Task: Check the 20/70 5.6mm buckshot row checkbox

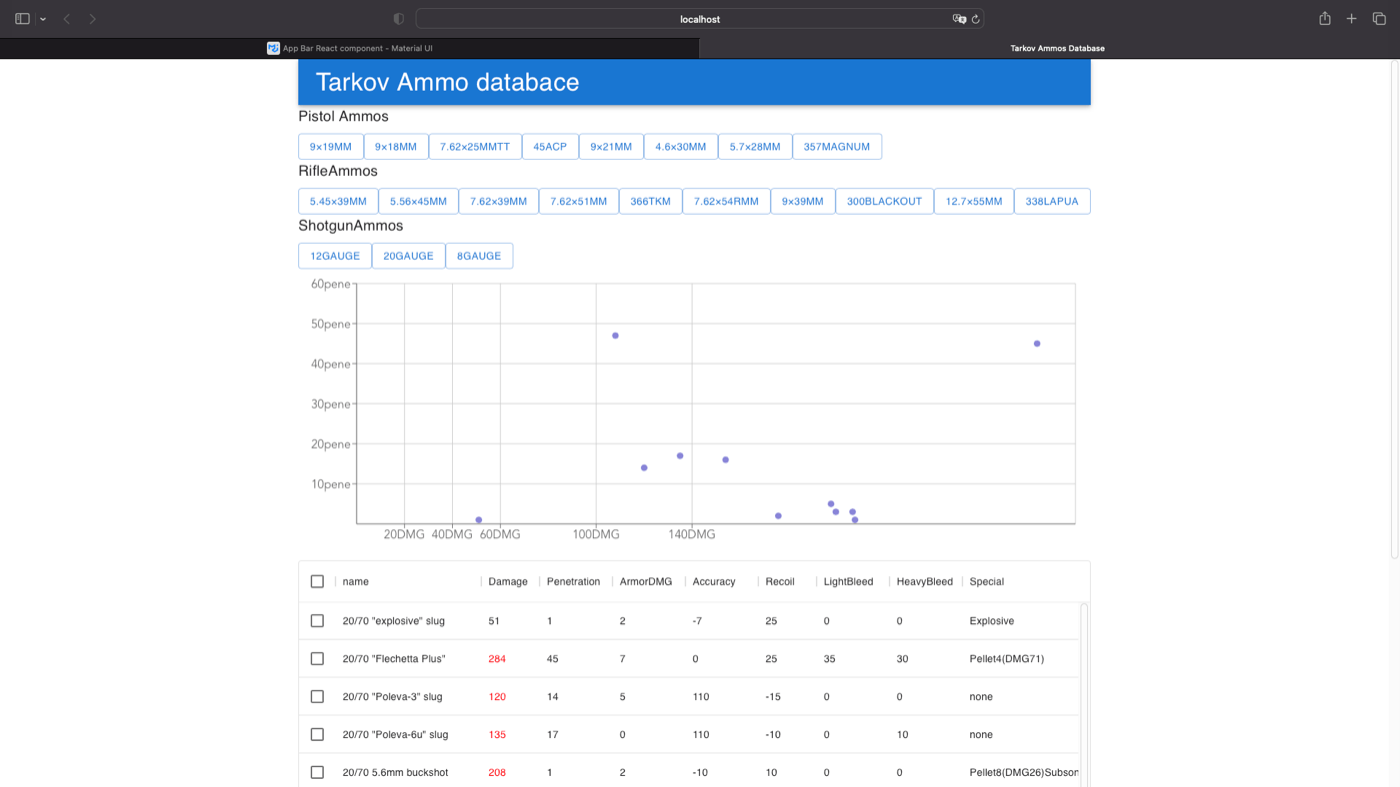Action: point(317,772)
